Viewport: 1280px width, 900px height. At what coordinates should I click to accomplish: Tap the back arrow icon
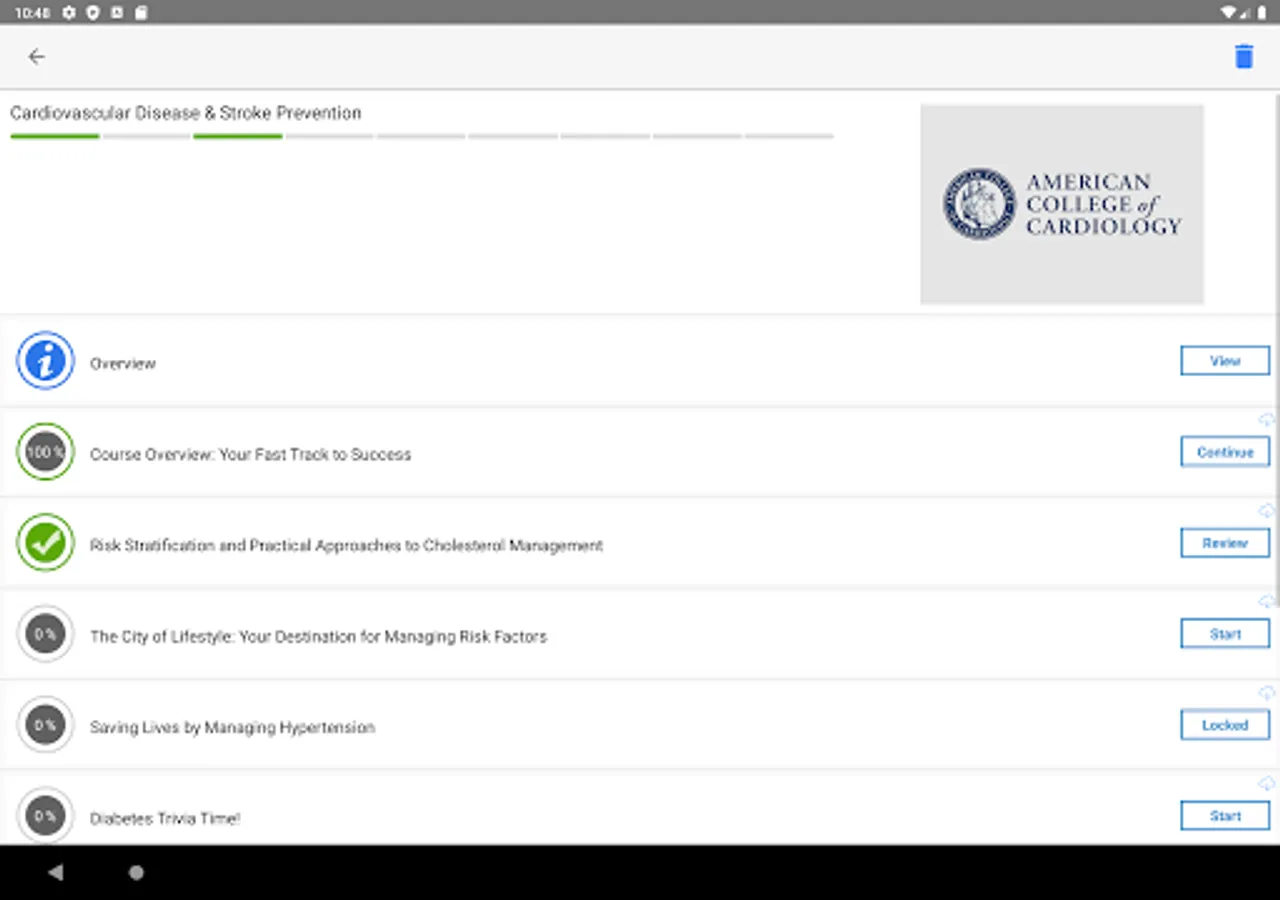37,57
